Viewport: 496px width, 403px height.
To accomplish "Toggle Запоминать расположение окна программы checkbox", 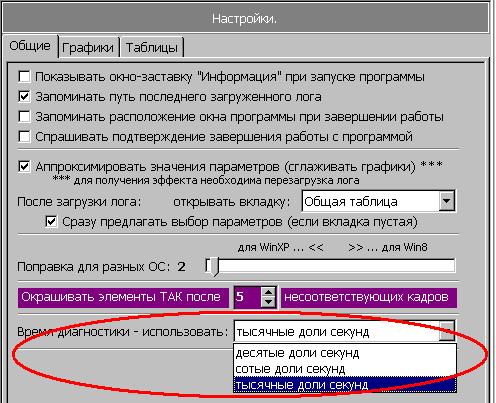I will [x=24, y=116].
